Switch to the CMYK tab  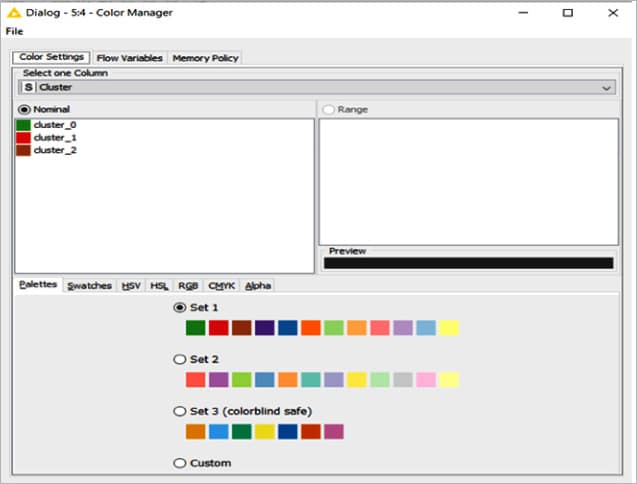221,286
